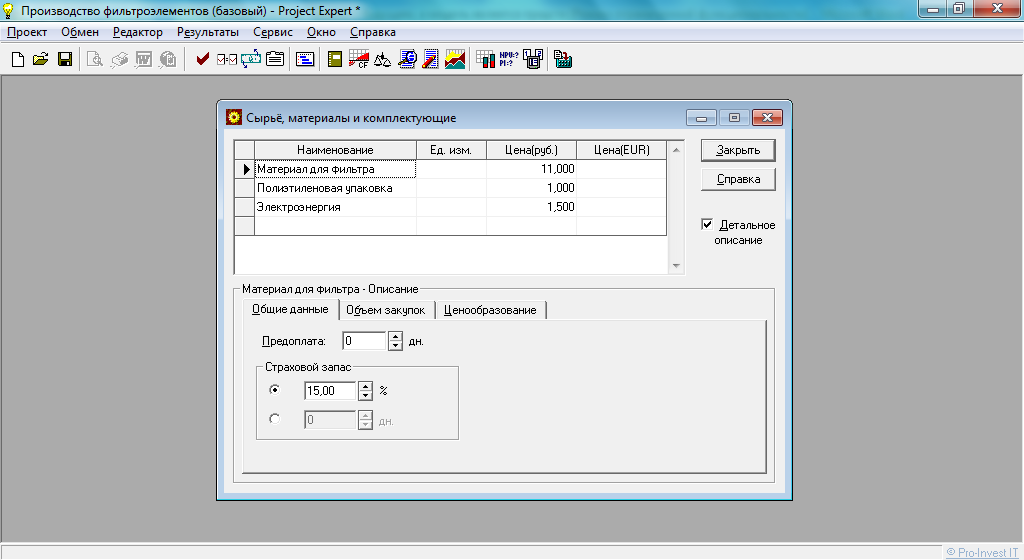Open the colored chart graph icon

click(x=455, y=59)
